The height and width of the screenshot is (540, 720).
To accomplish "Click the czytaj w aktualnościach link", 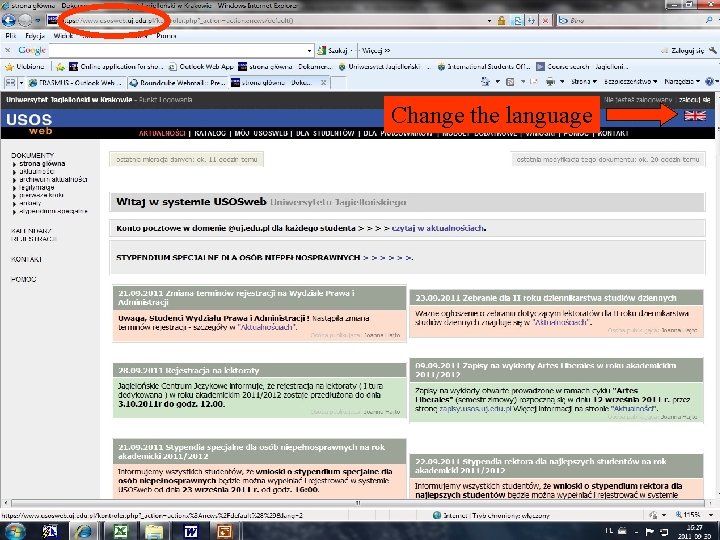I will tap(438, 228).
